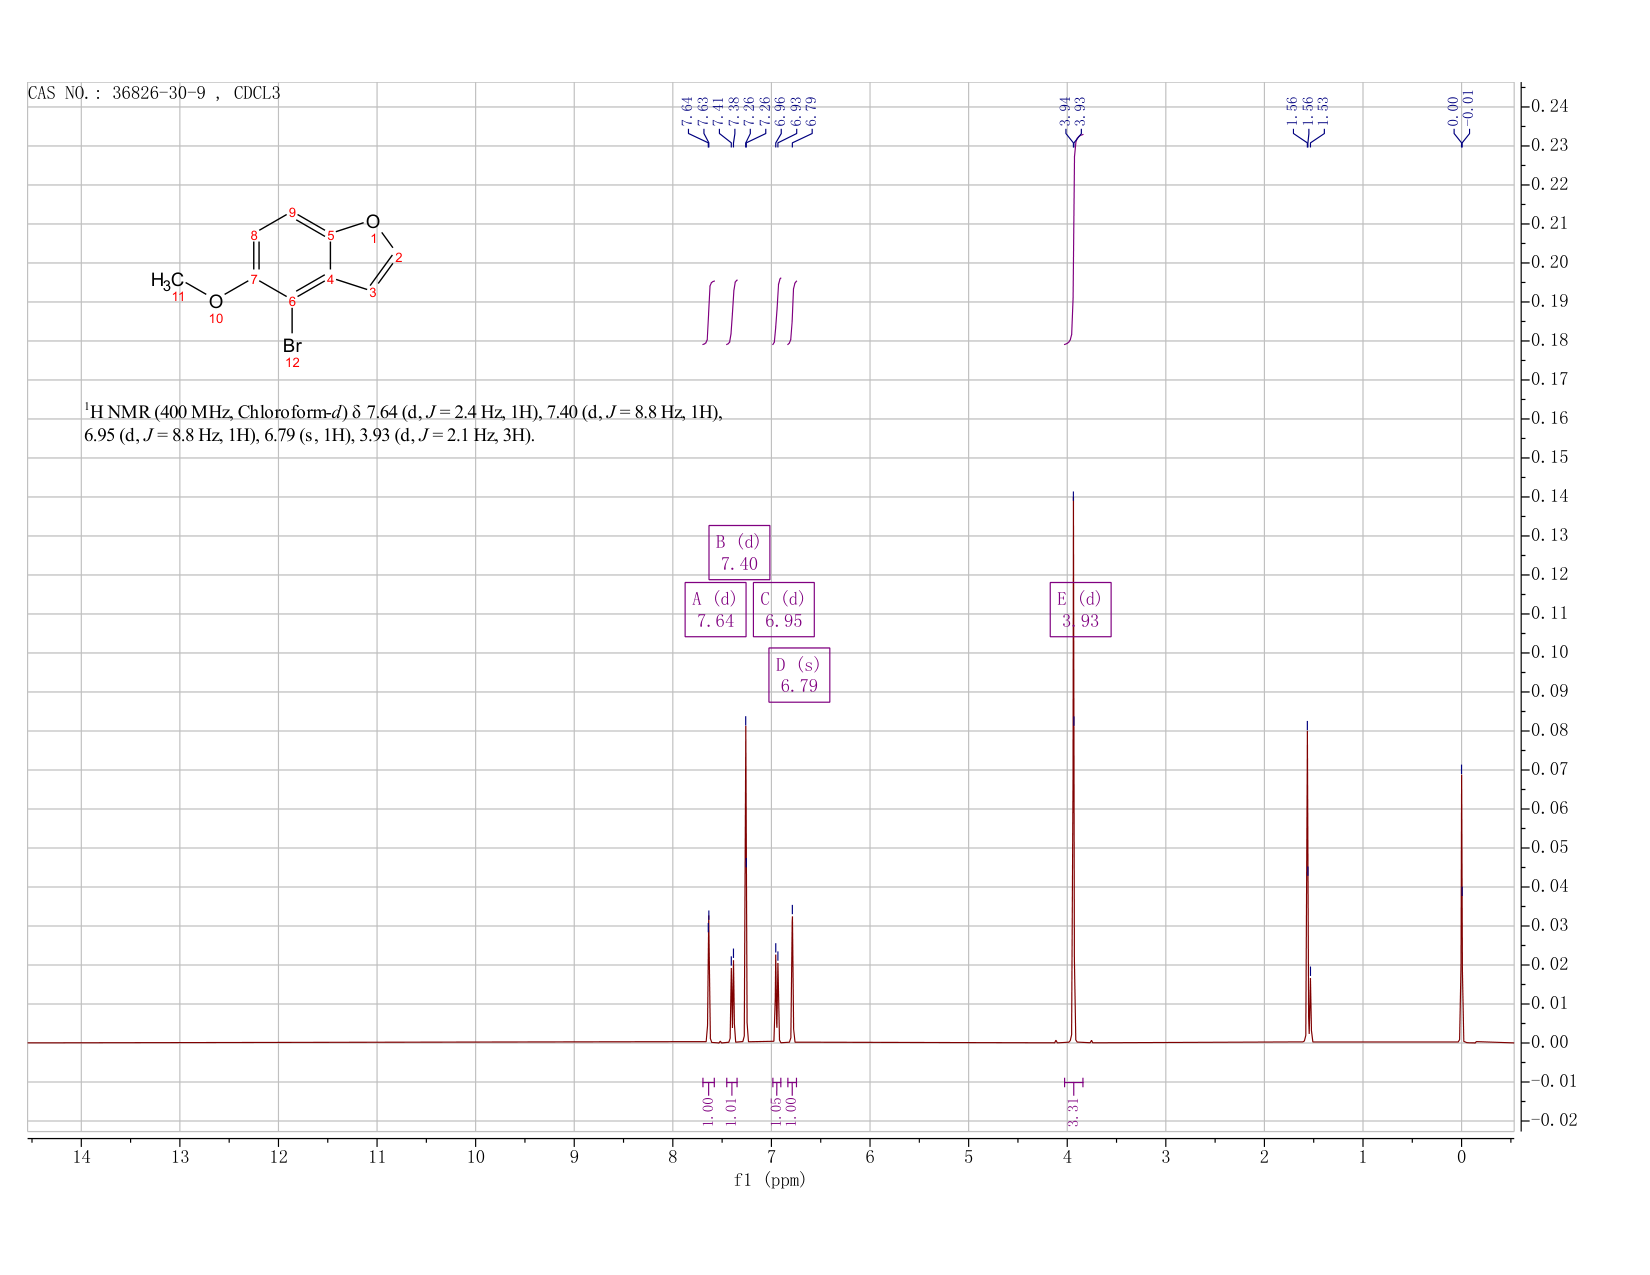
Task: Click the f1 (ppm) axis label
Action: click(x=770, y=1180)
